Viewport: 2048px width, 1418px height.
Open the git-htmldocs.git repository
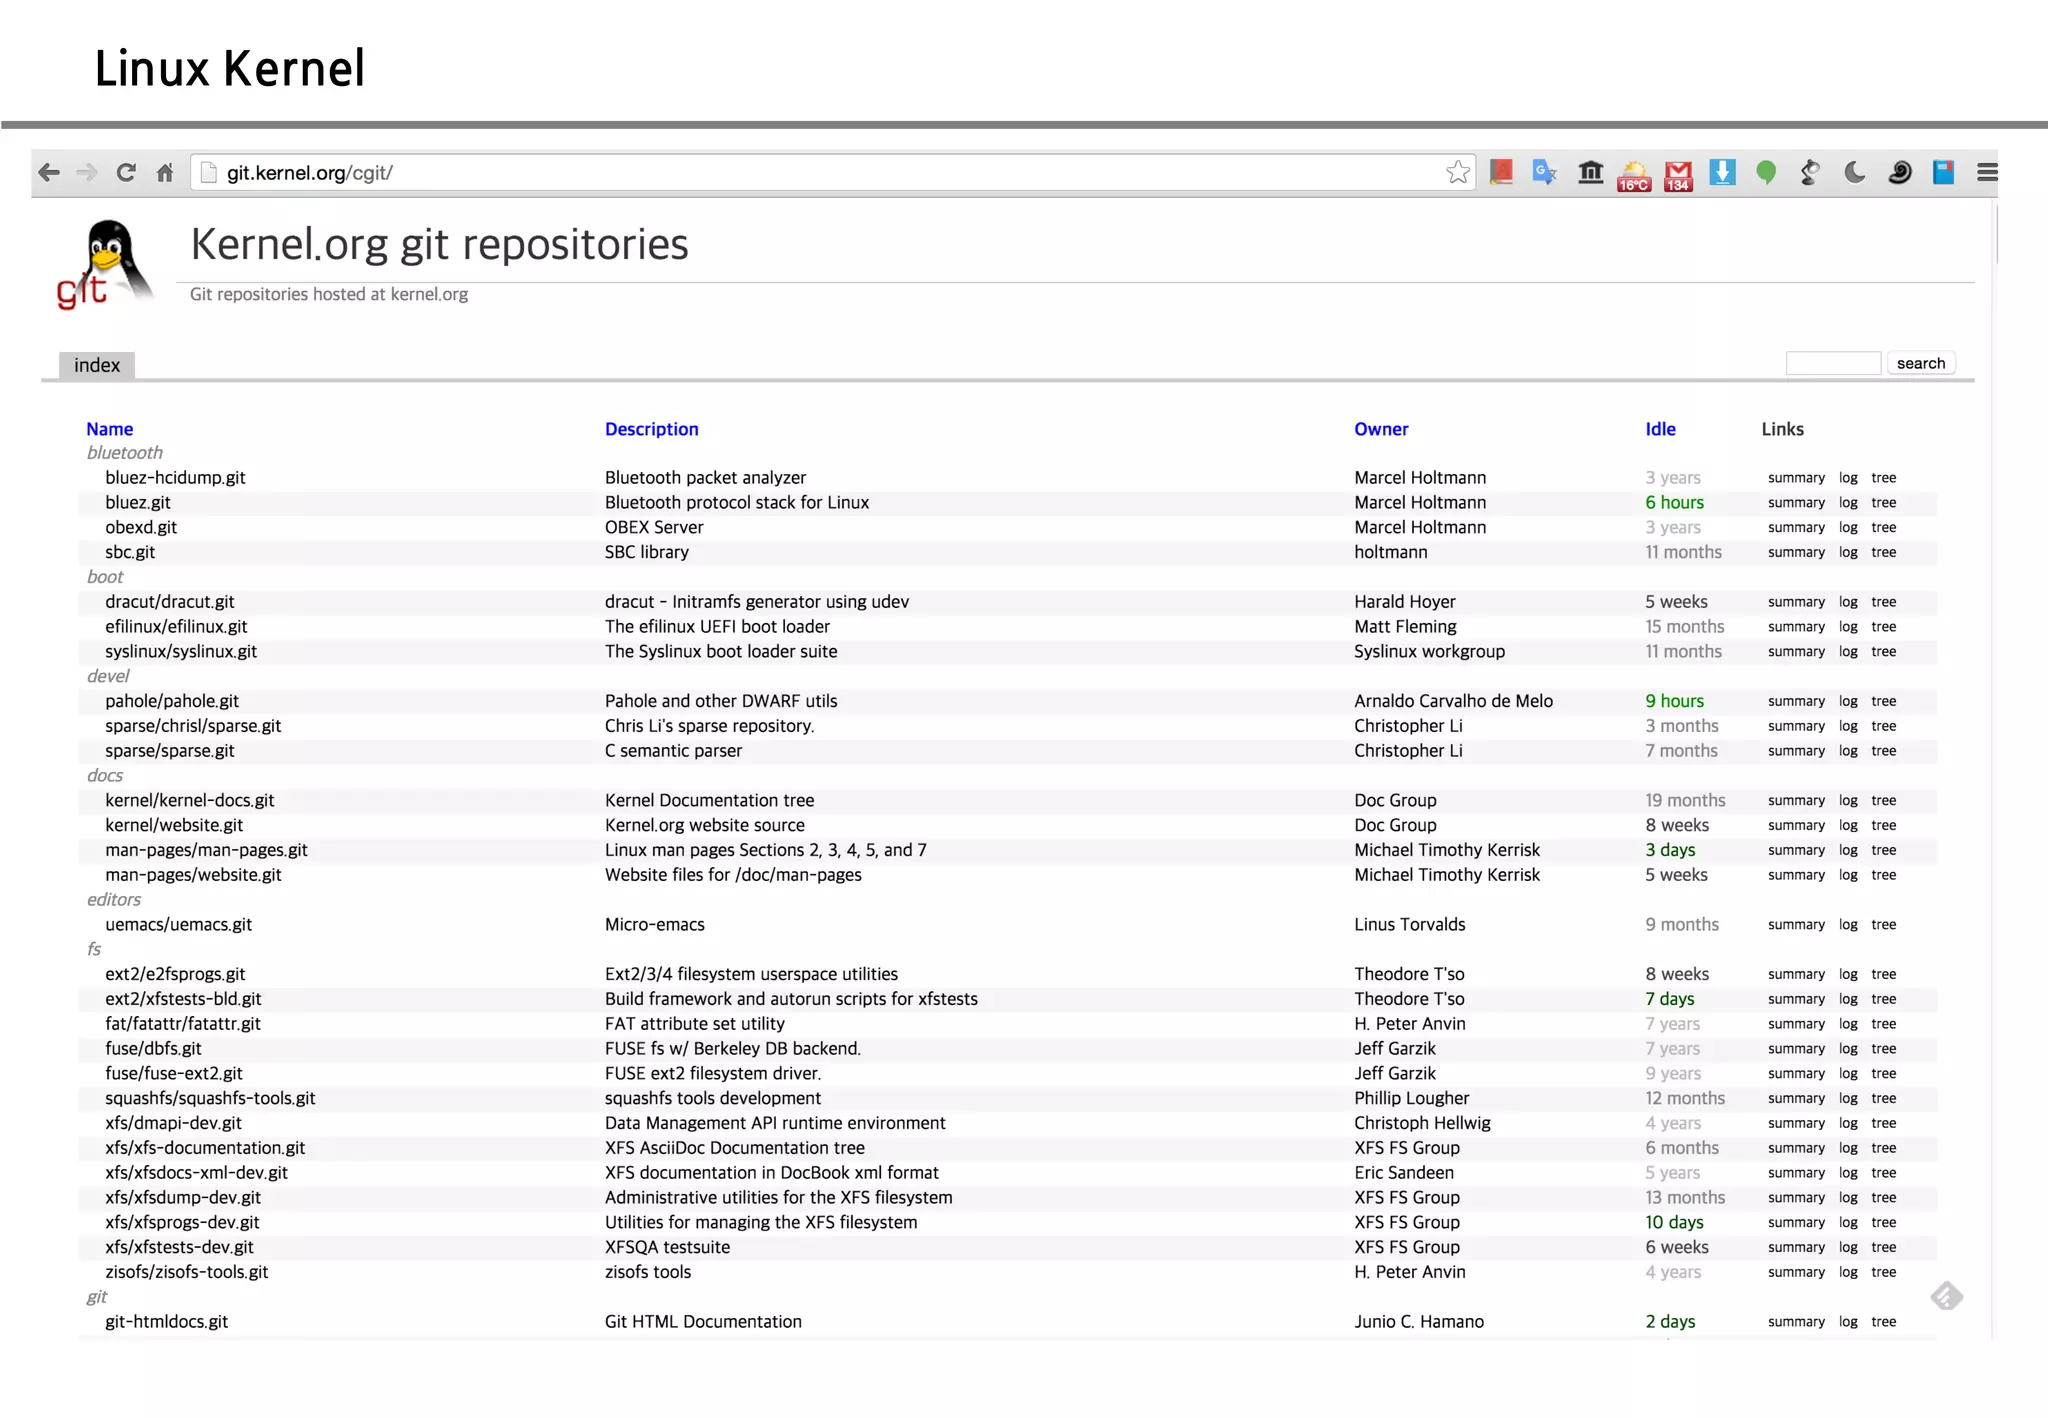point(166,1322)
